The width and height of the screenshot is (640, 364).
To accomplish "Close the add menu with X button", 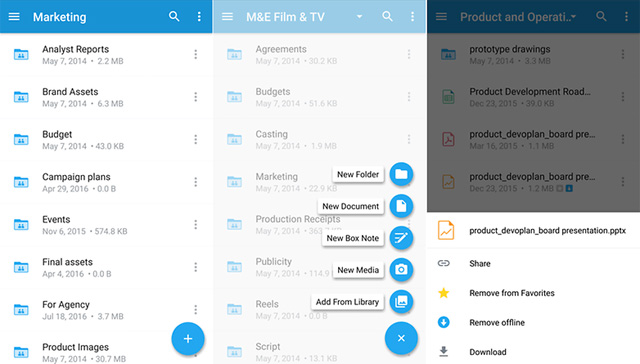I will pos(401,338).
